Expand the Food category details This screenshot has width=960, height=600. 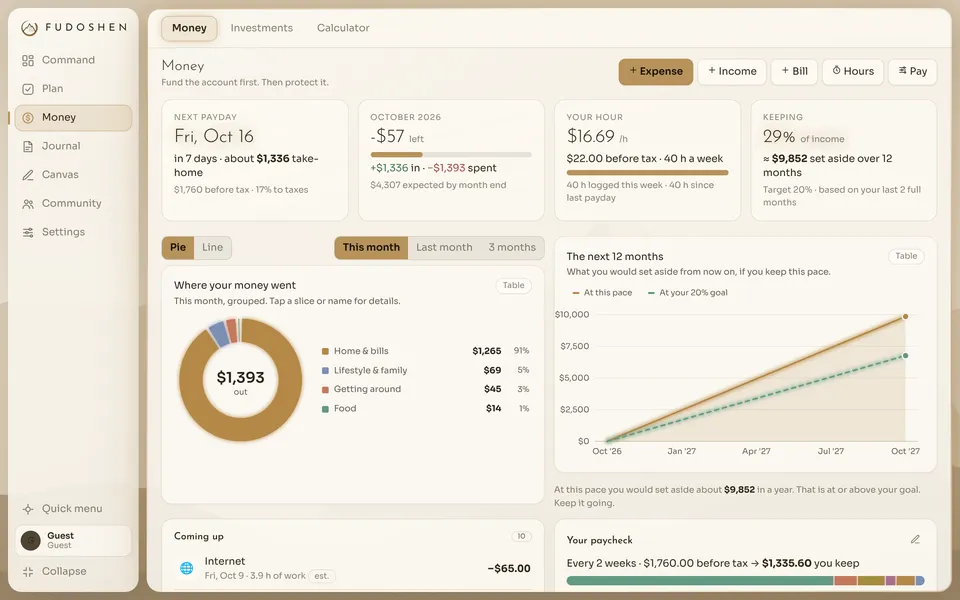click(425, 408)
